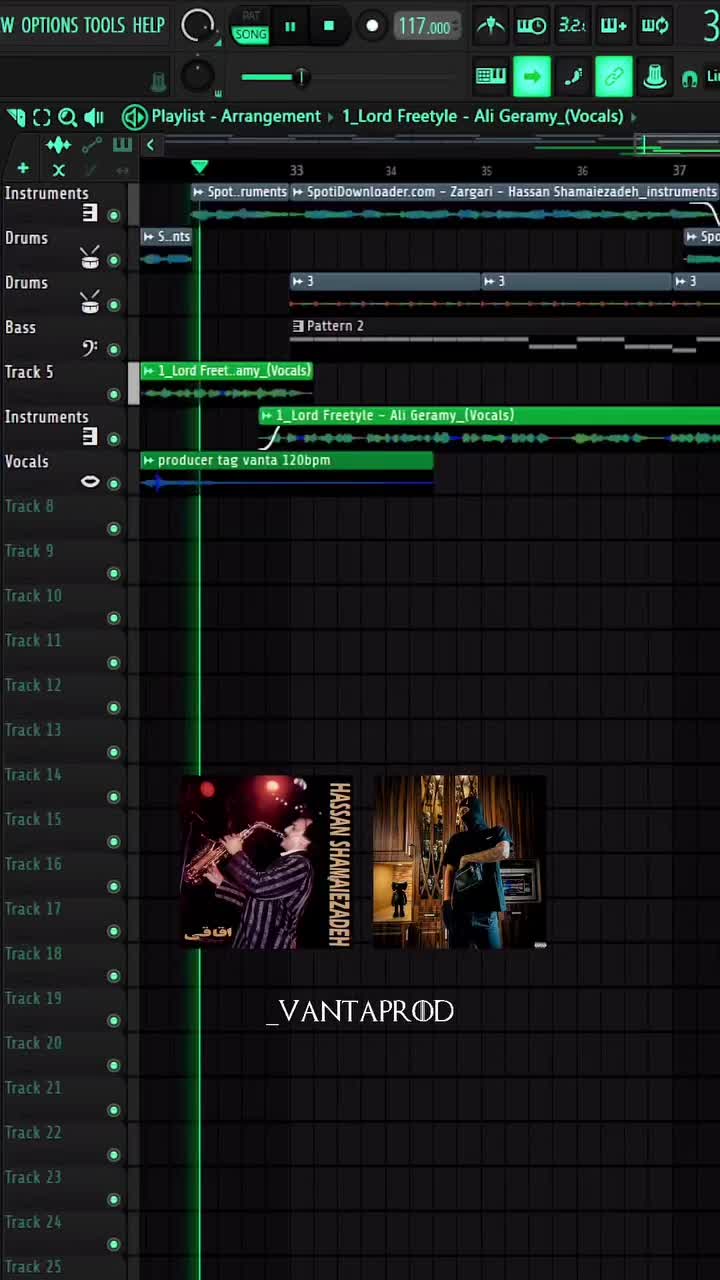Toggle the metronome icon

(490, 26)
